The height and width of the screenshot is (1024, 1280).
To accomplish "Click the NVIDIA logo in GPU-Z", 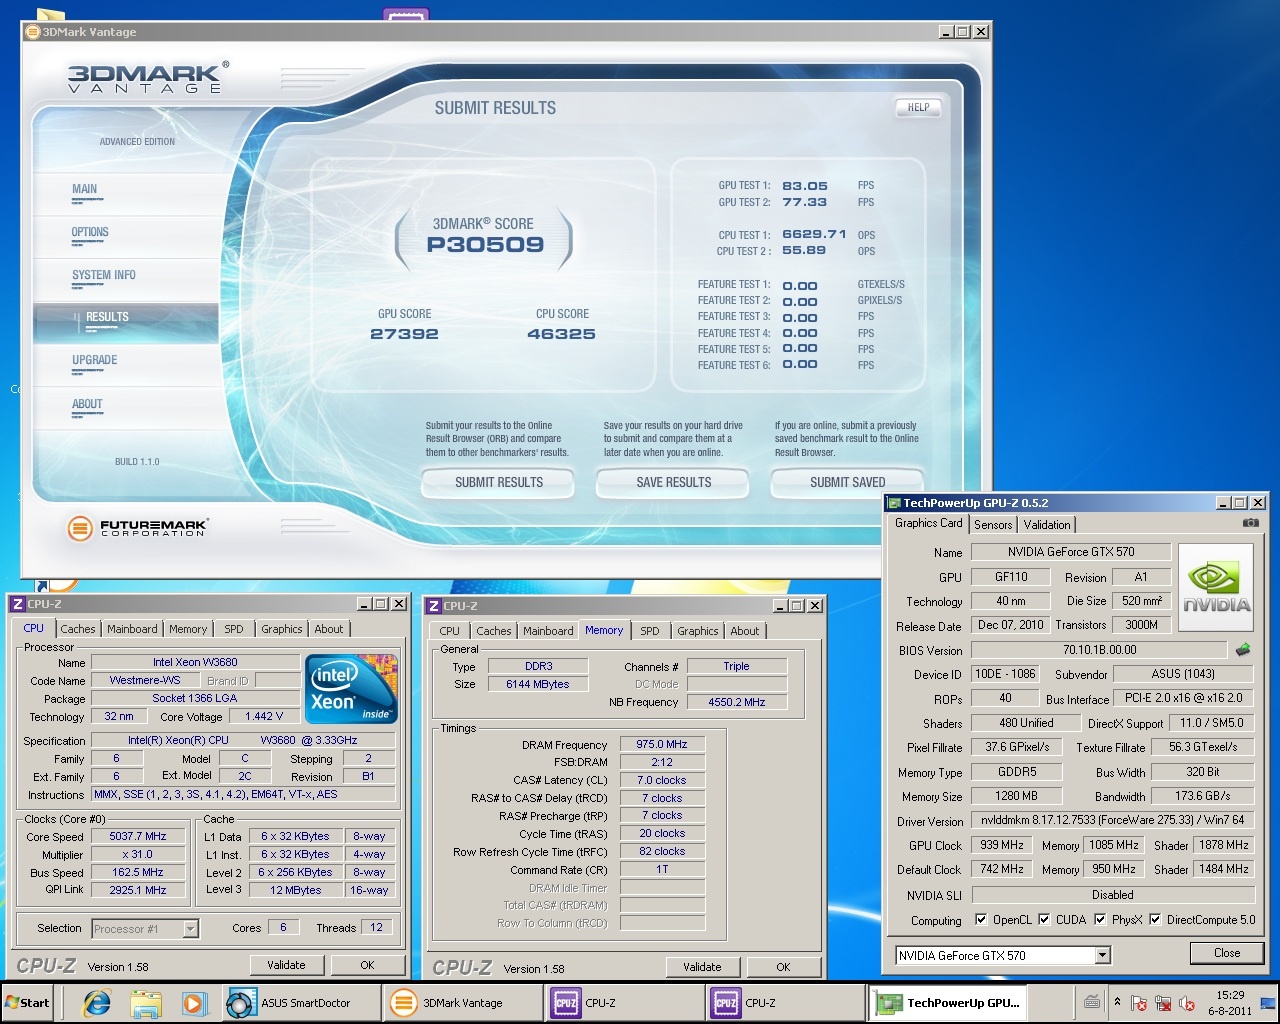I will coord(1216,588).
